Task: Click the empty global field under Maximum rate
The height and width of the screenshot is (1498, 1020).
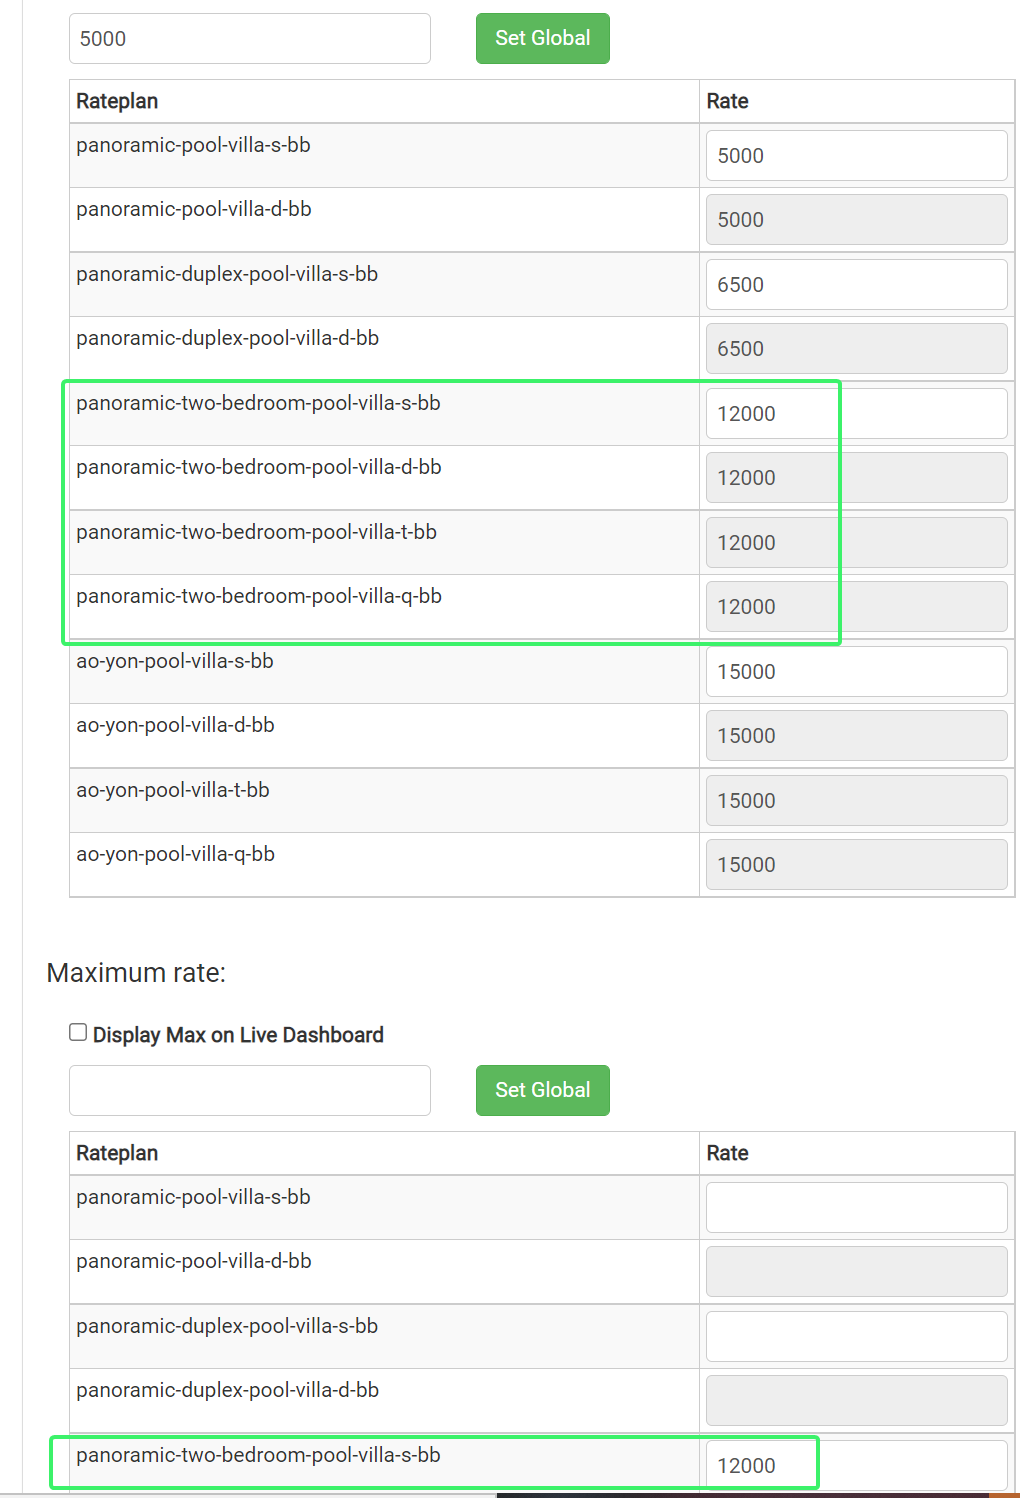Action: pos(249,1091)
